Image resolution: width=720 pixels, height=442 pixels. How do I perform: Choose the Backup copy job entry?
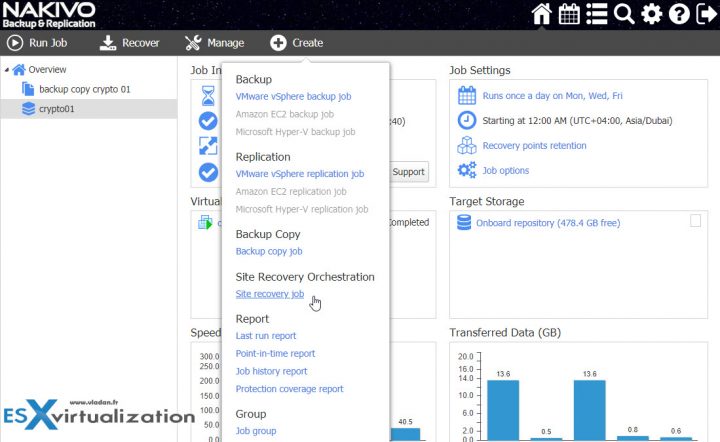coord(269,251)
